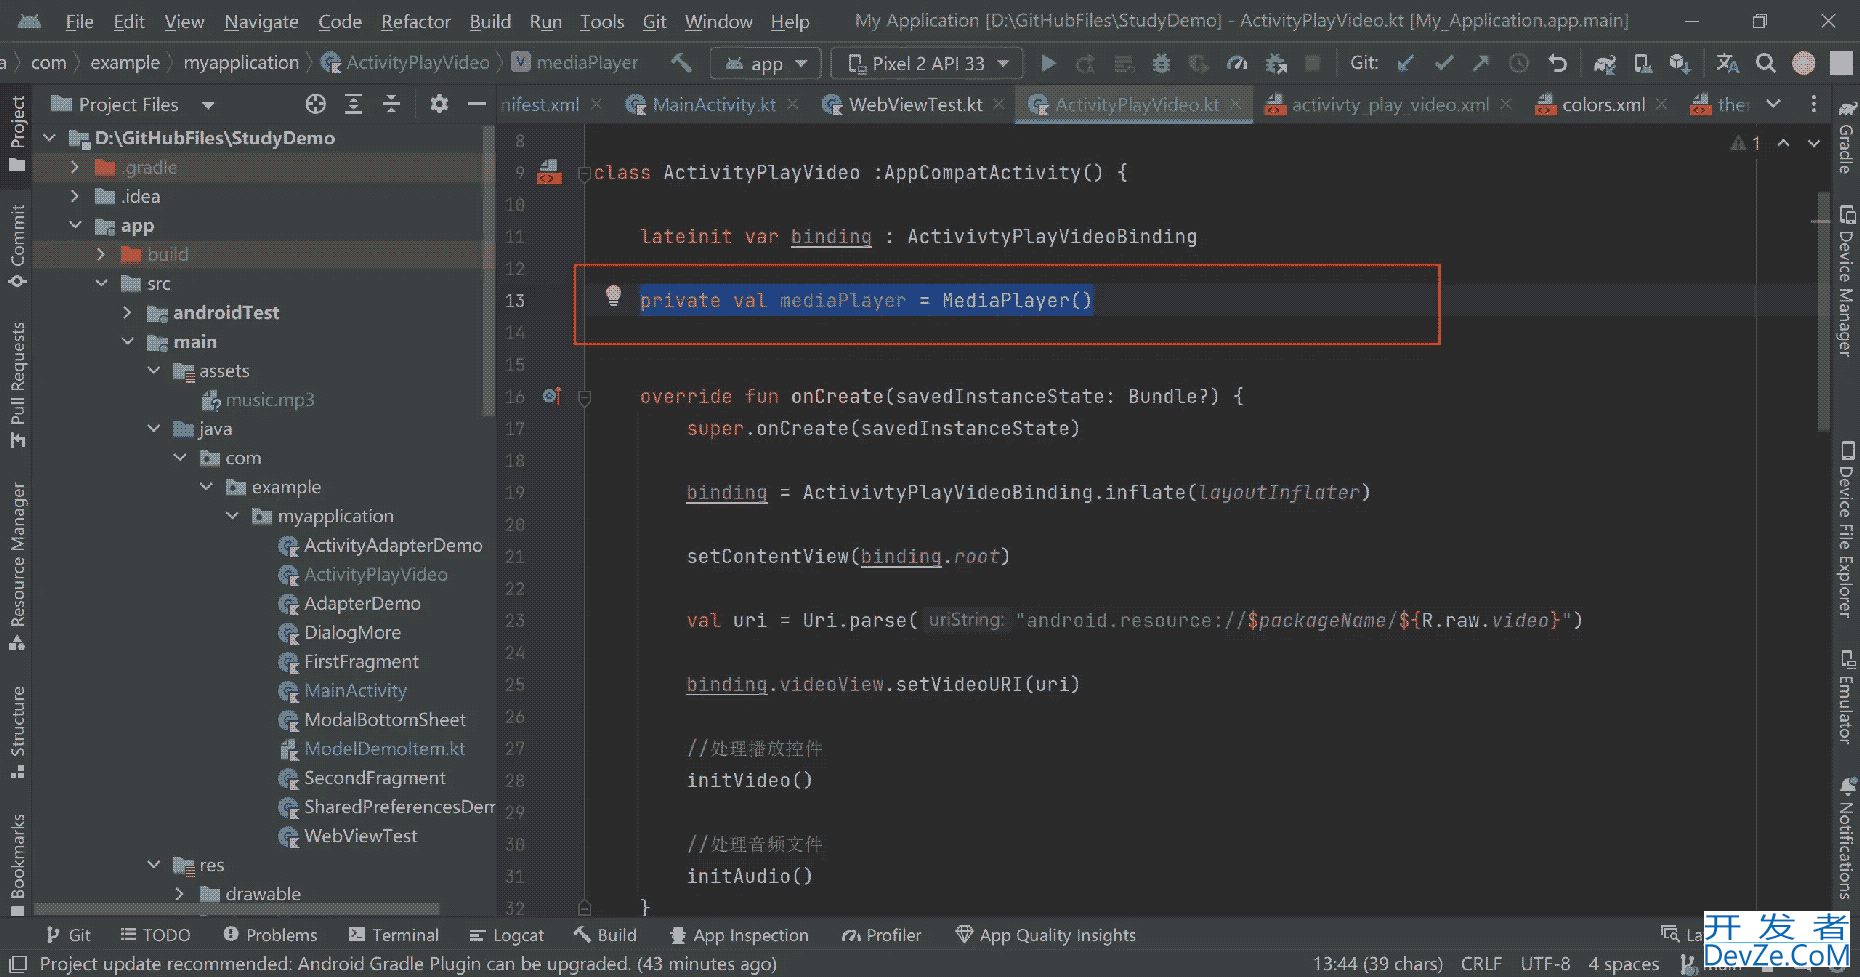The image size is (1860, 977).
Task: Click the rollback undo arrow icon
Action: point(1557,63)
